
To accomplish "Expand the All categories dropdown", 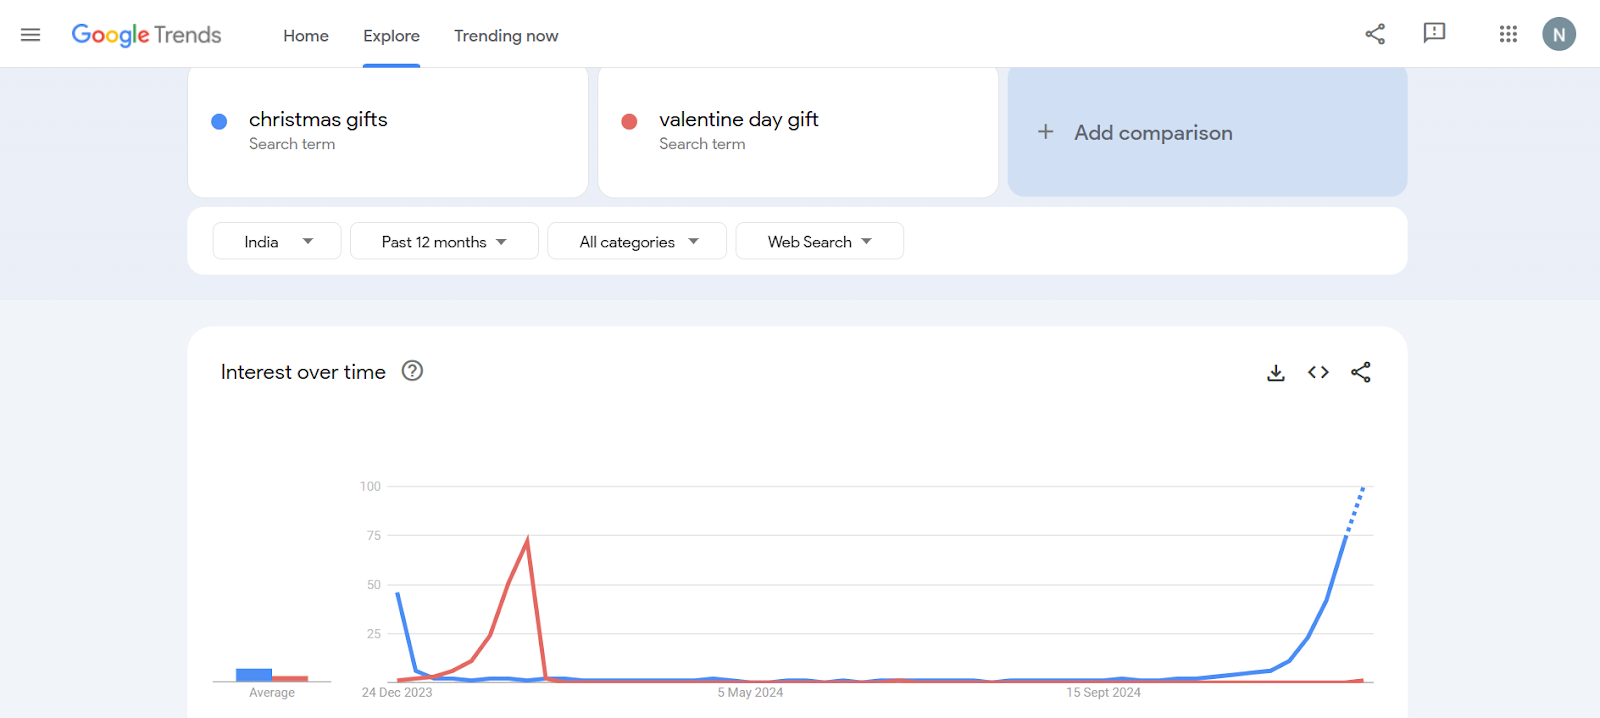I will click(x=637, y=241).
